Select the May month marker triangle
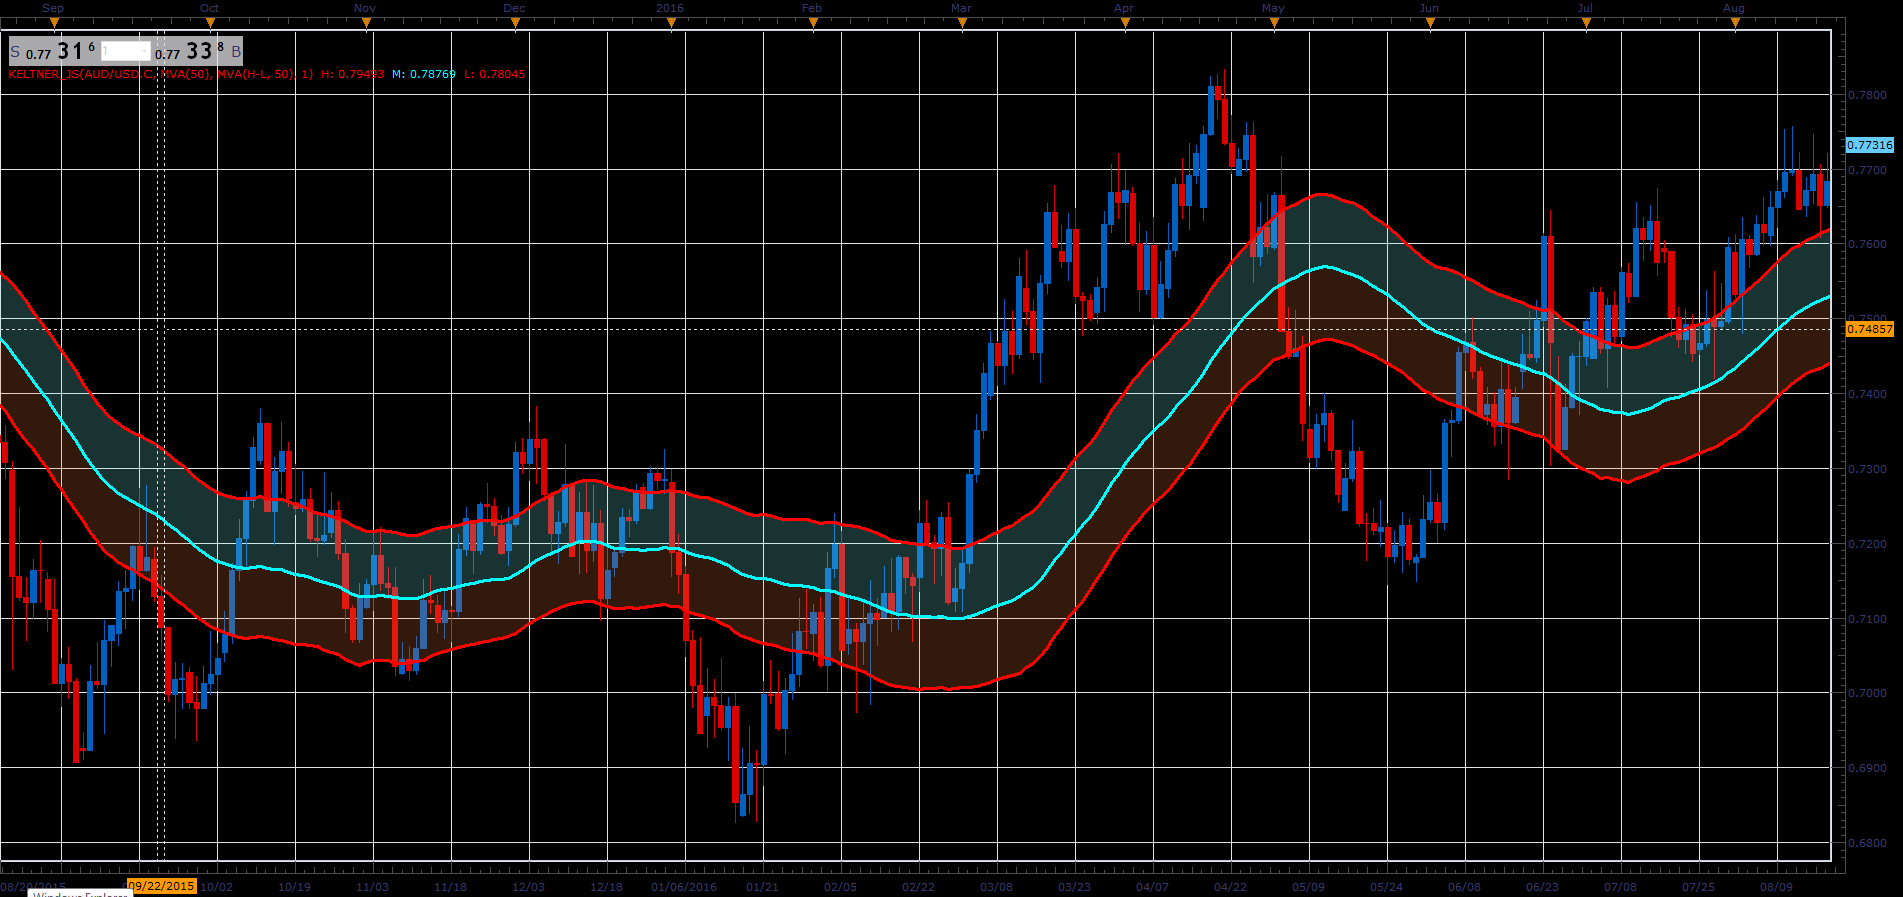The image size is (1903, 897). pos(1274,22)
